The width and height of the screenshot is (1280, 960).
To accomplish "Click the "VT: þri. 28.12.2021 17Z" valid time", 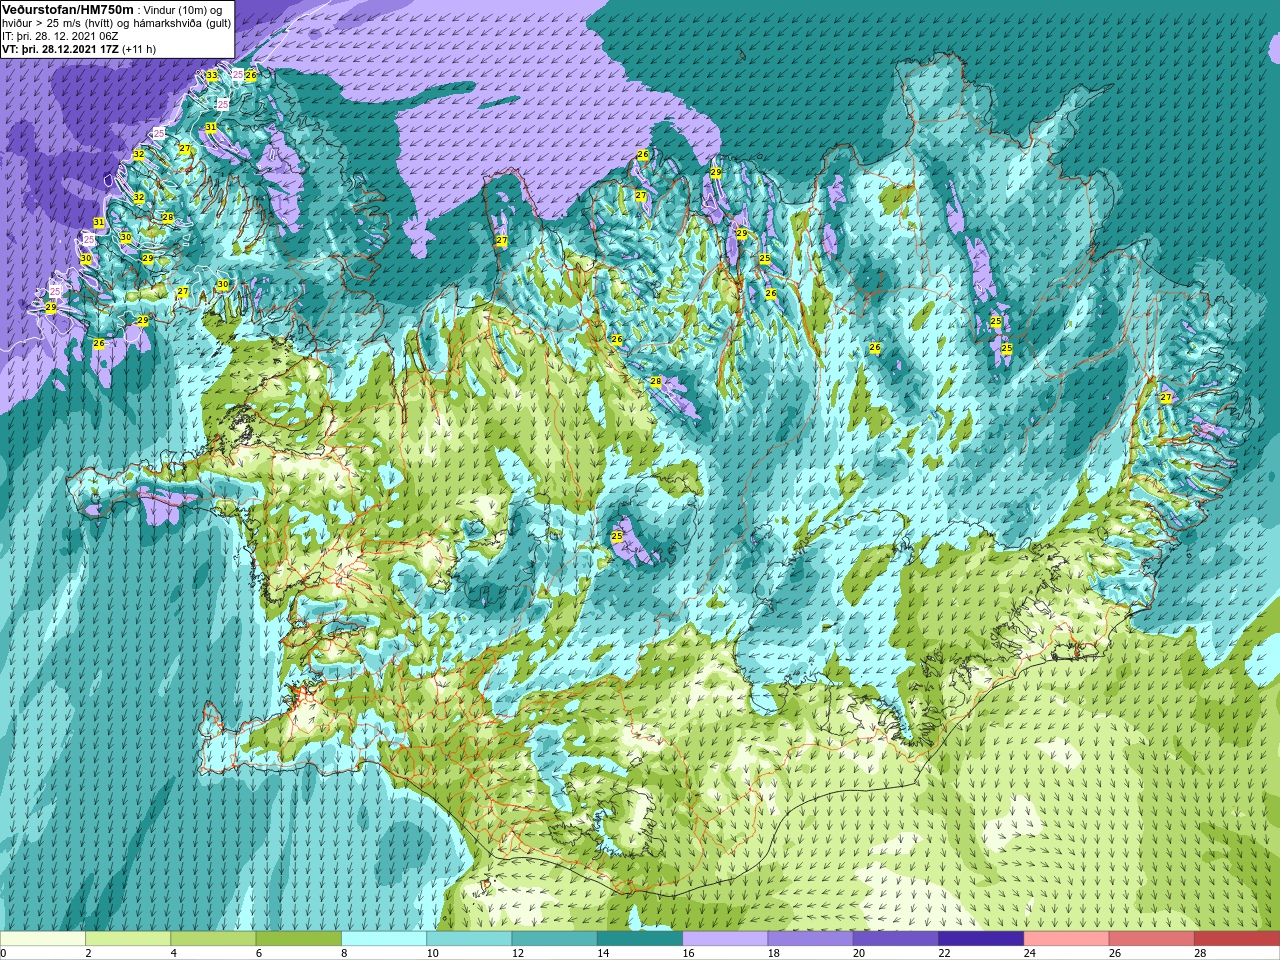I will [x=60, y=49].
